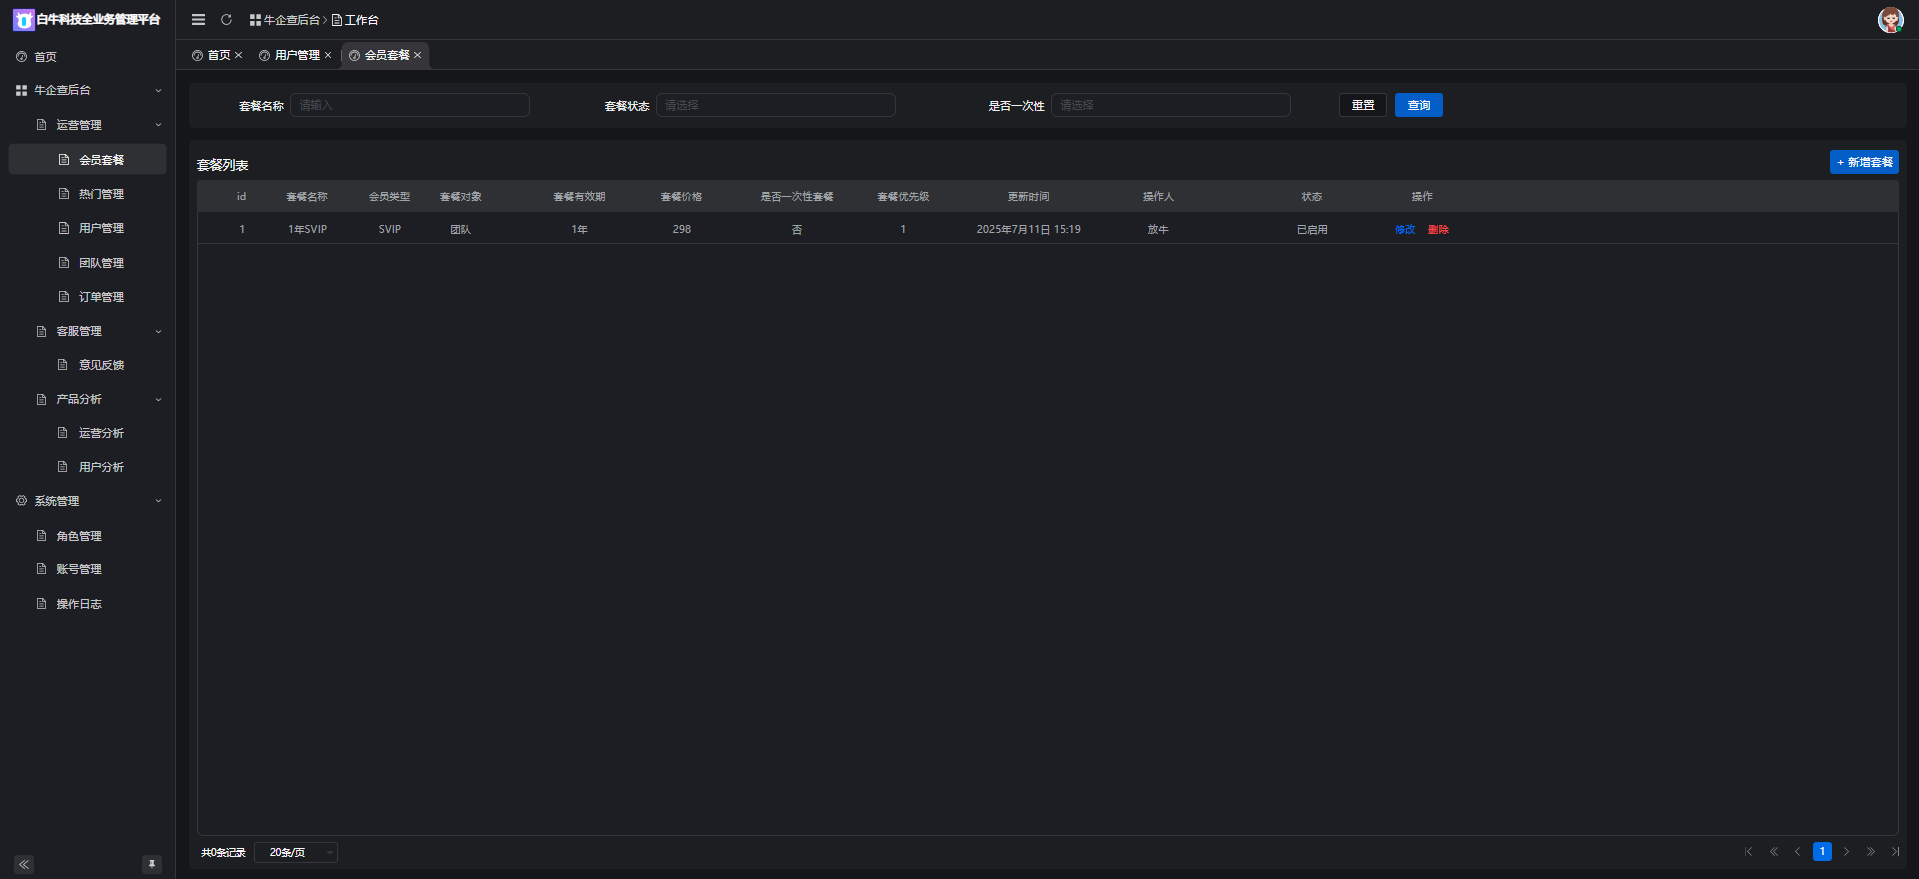Viewport: 1919px width, 879px height.
Task: Click the hamburger menu collapse icon
Action: (x=198, y=20)
